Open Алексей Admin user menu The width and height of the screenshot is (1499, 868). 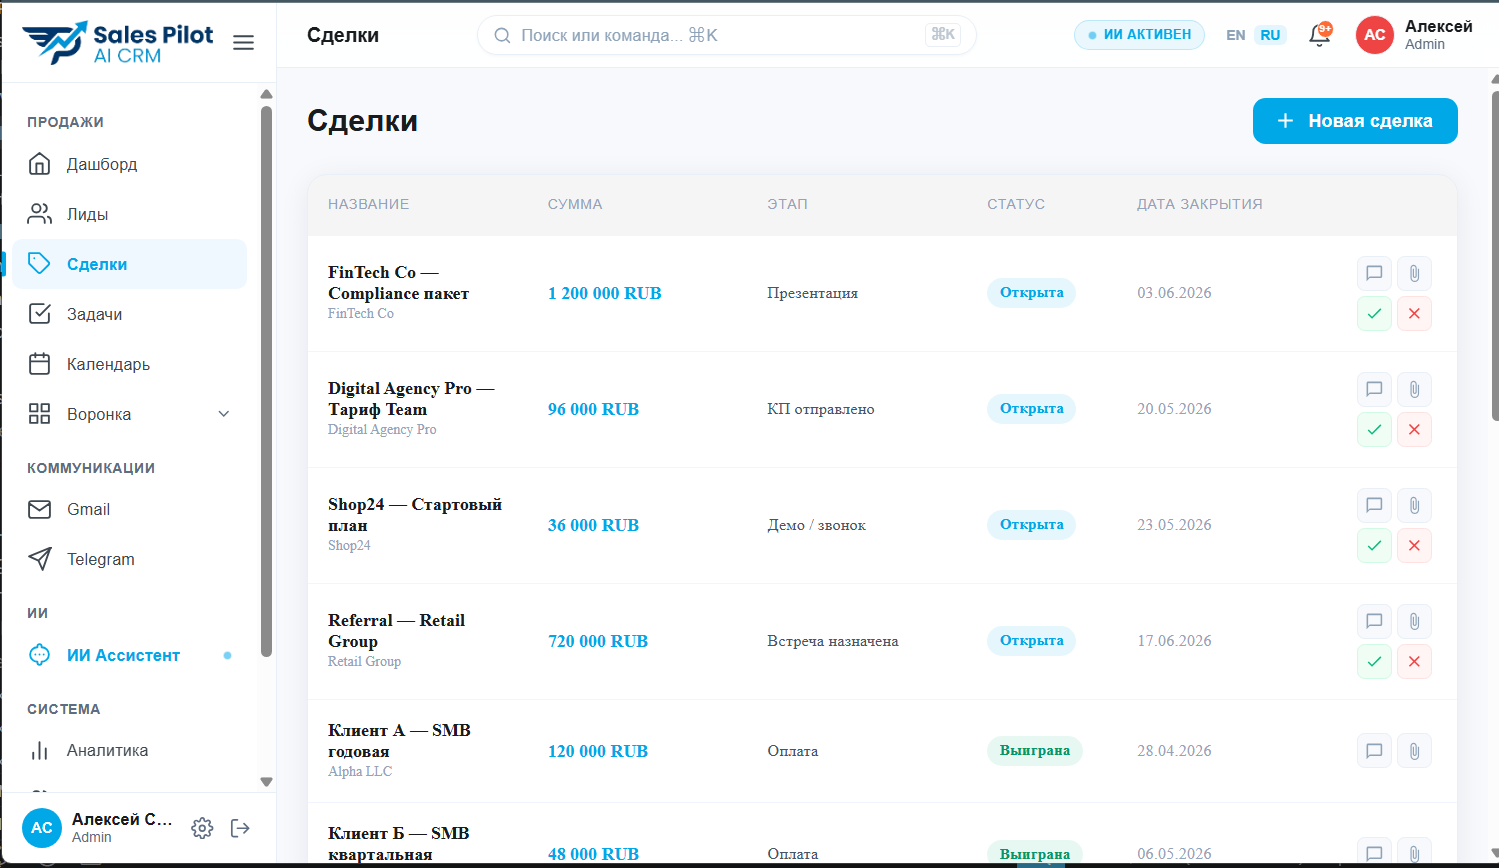[x=1414, y=35]
